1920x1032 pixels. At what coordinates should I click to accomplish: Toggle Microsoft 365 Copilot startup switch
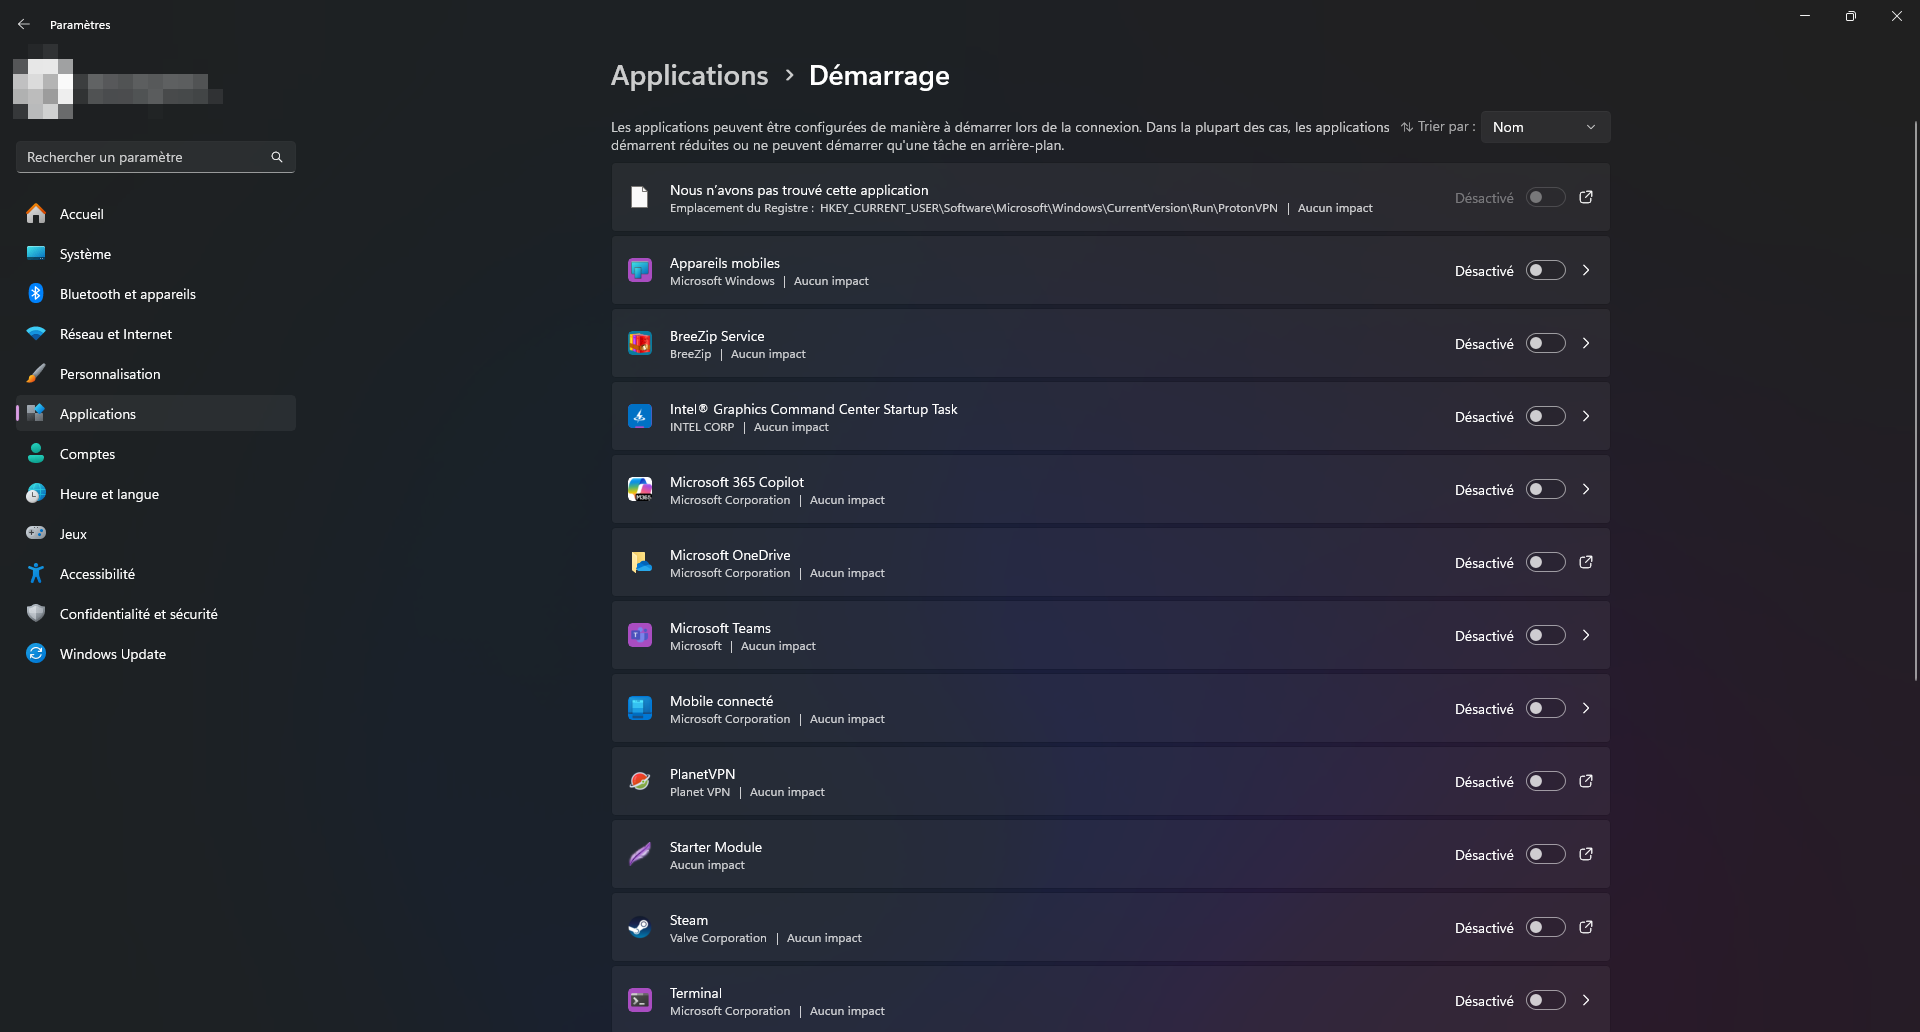click(x=1545, y=489)
